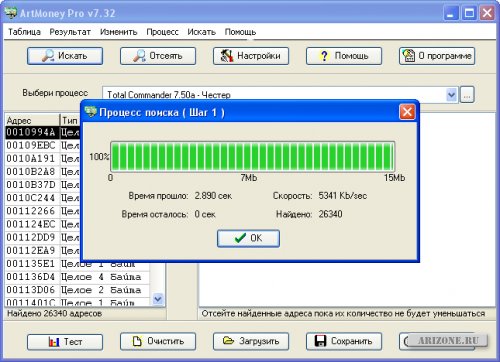This screenshot has height=362, width=500.
Task: Click the Помощь help button
Action: click(x=344, y=56)
